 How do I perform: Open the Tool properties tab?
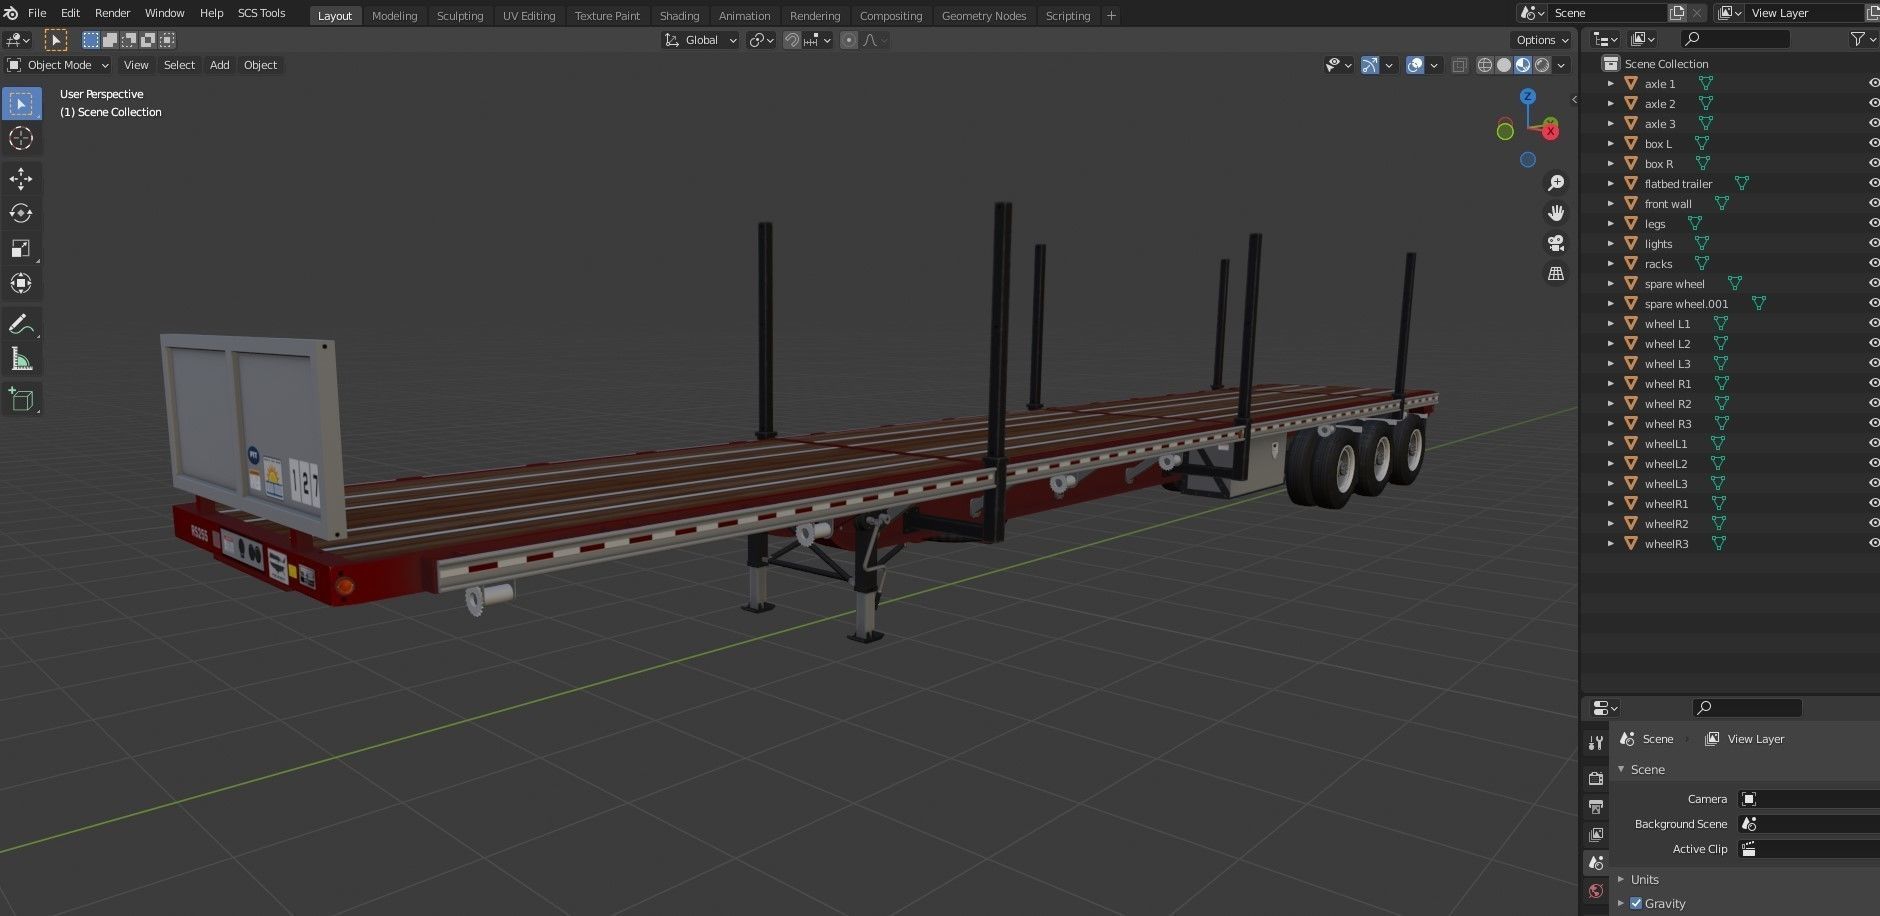[1596, 743]
